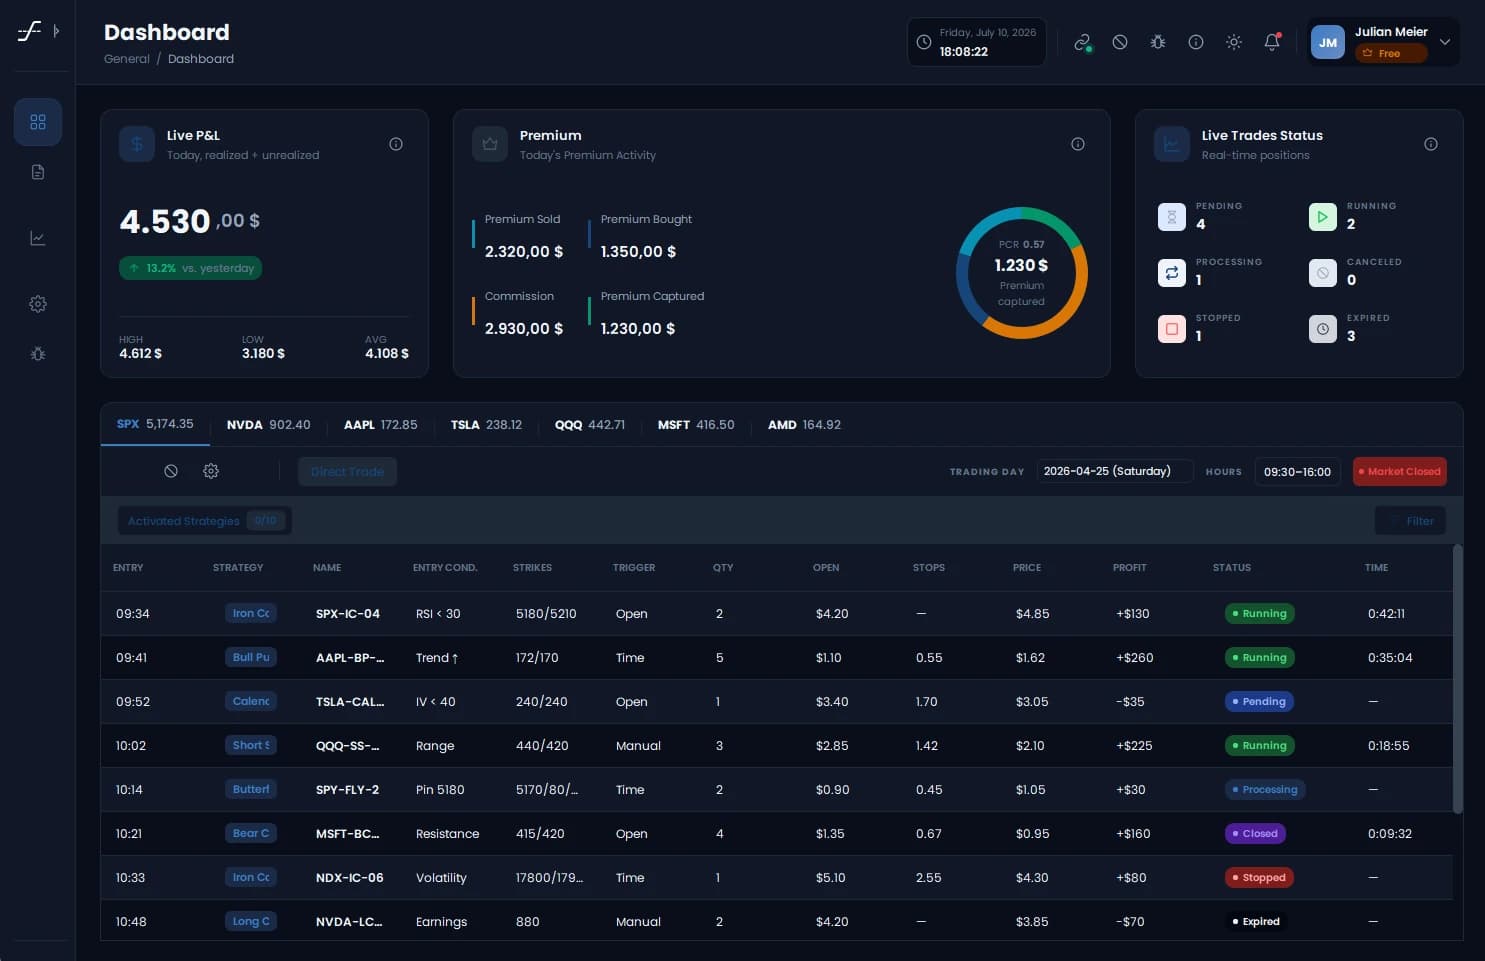The width and height of the screenshot is (1485, 961).
Task: Click the Iron Cc tag on NDX-IC-06 row
Action: click(251, 877)
